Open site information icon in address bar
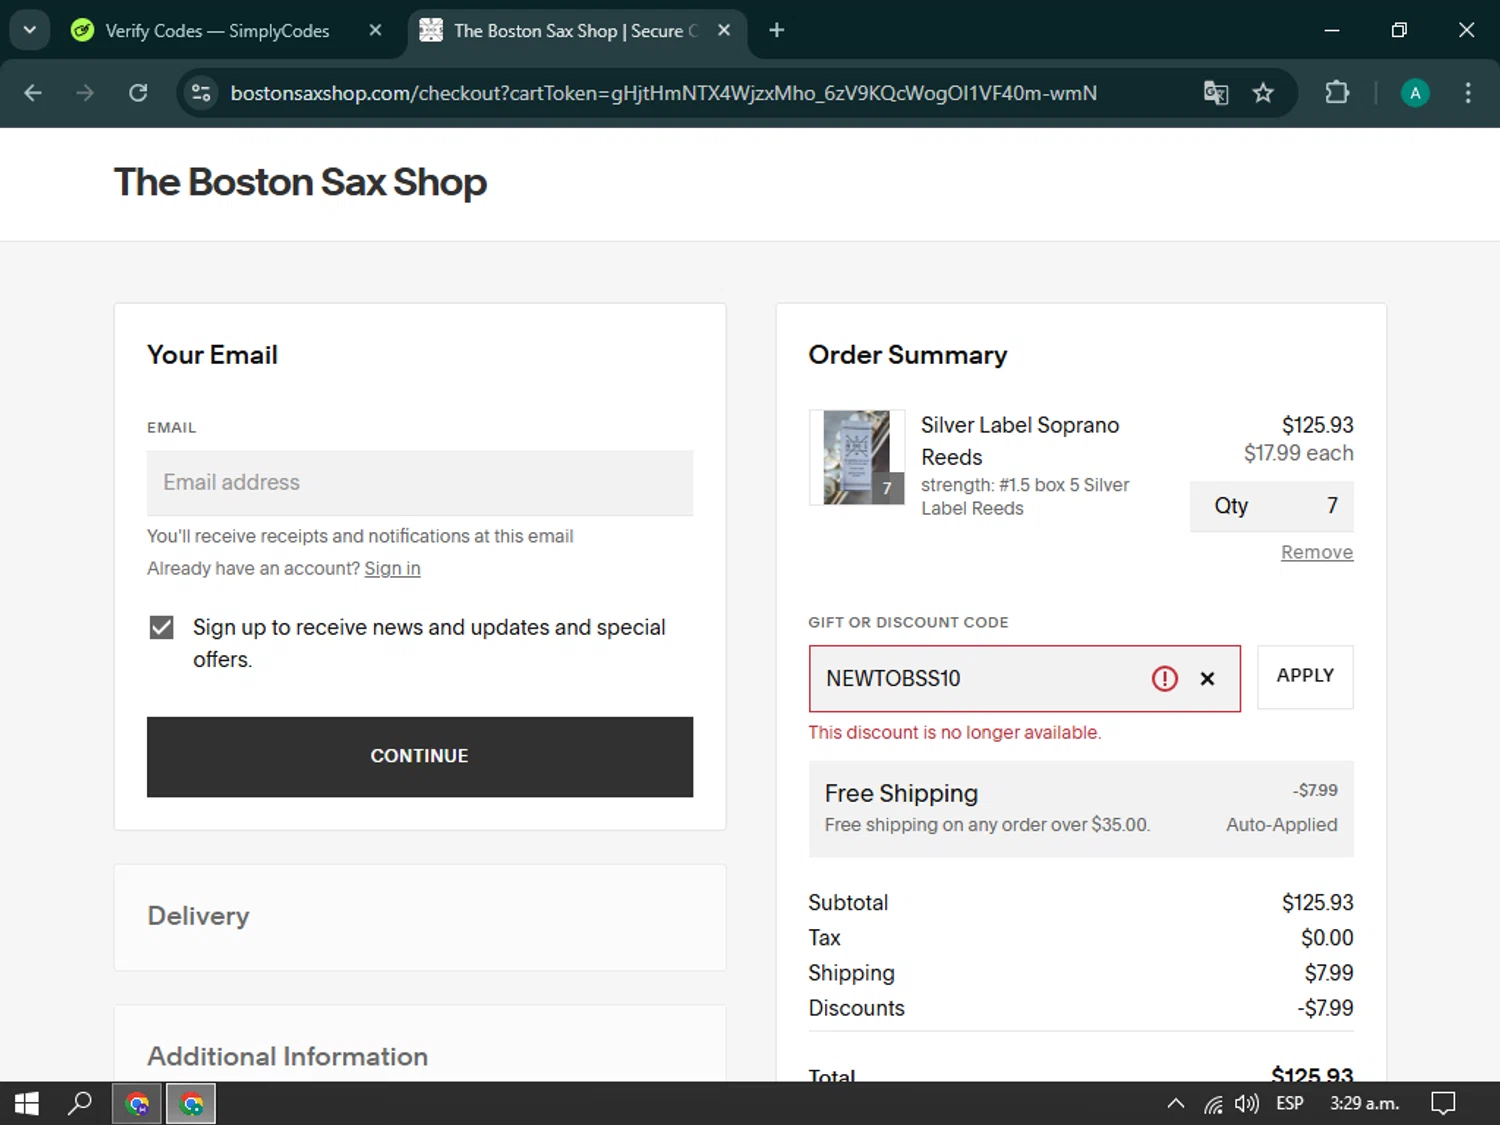 (x=201, y=93)
